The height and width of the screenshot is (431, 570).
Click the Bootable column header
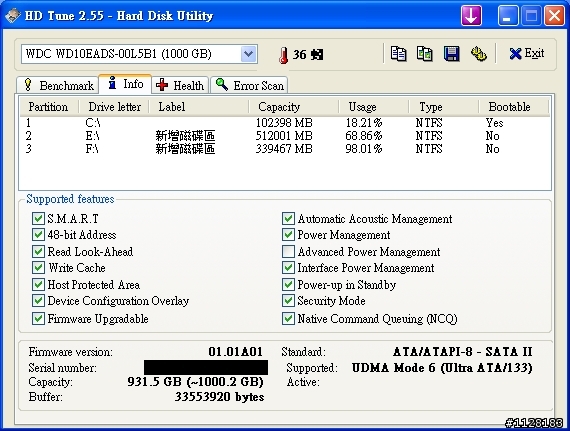pos(513,107)
